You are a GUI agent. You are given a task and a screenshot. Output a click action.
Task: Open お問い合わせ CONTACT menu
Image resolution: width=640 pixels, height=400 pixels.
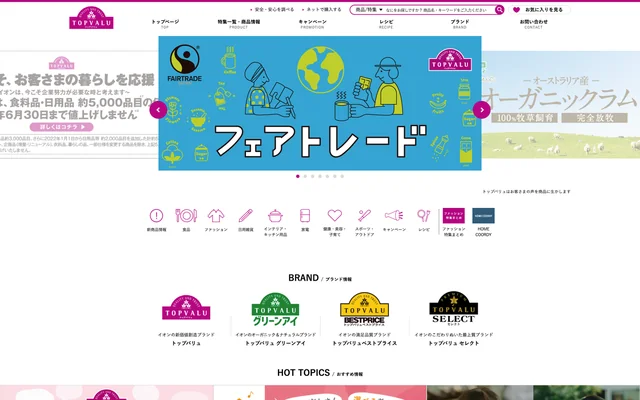533,24
